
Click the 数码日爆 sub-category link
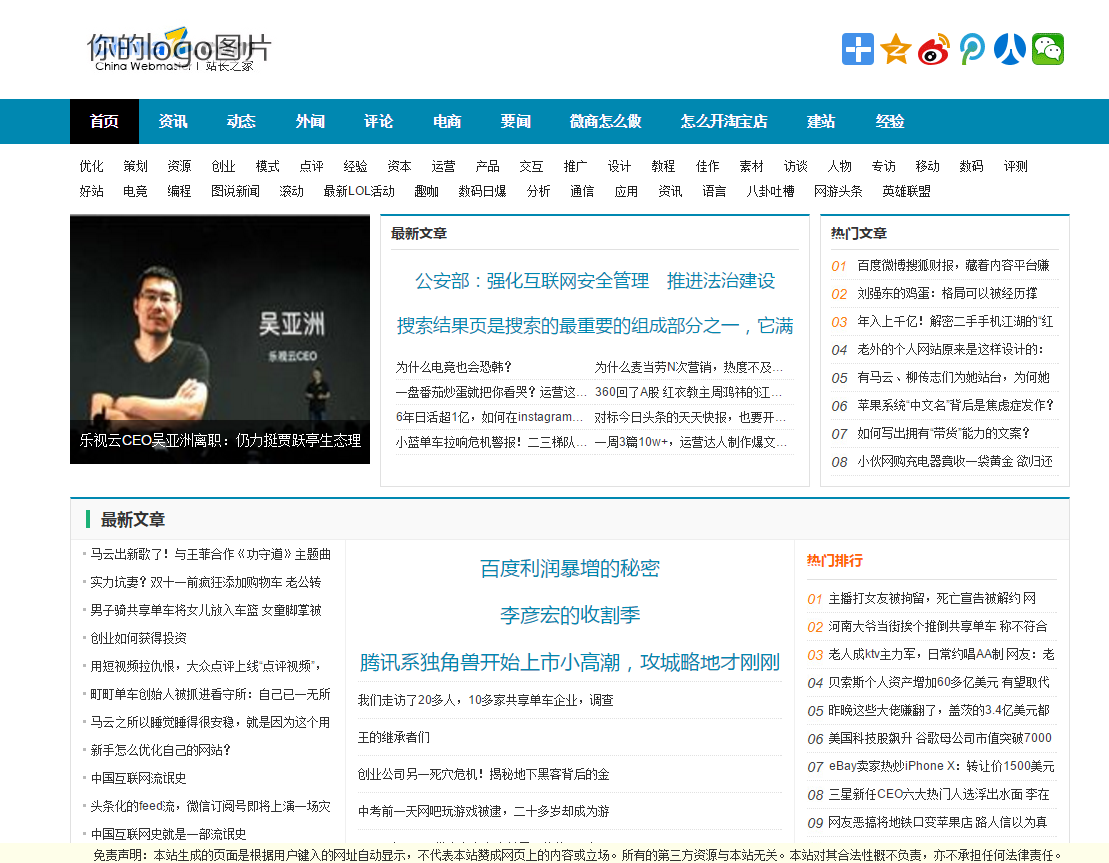(x=482, y=191)
